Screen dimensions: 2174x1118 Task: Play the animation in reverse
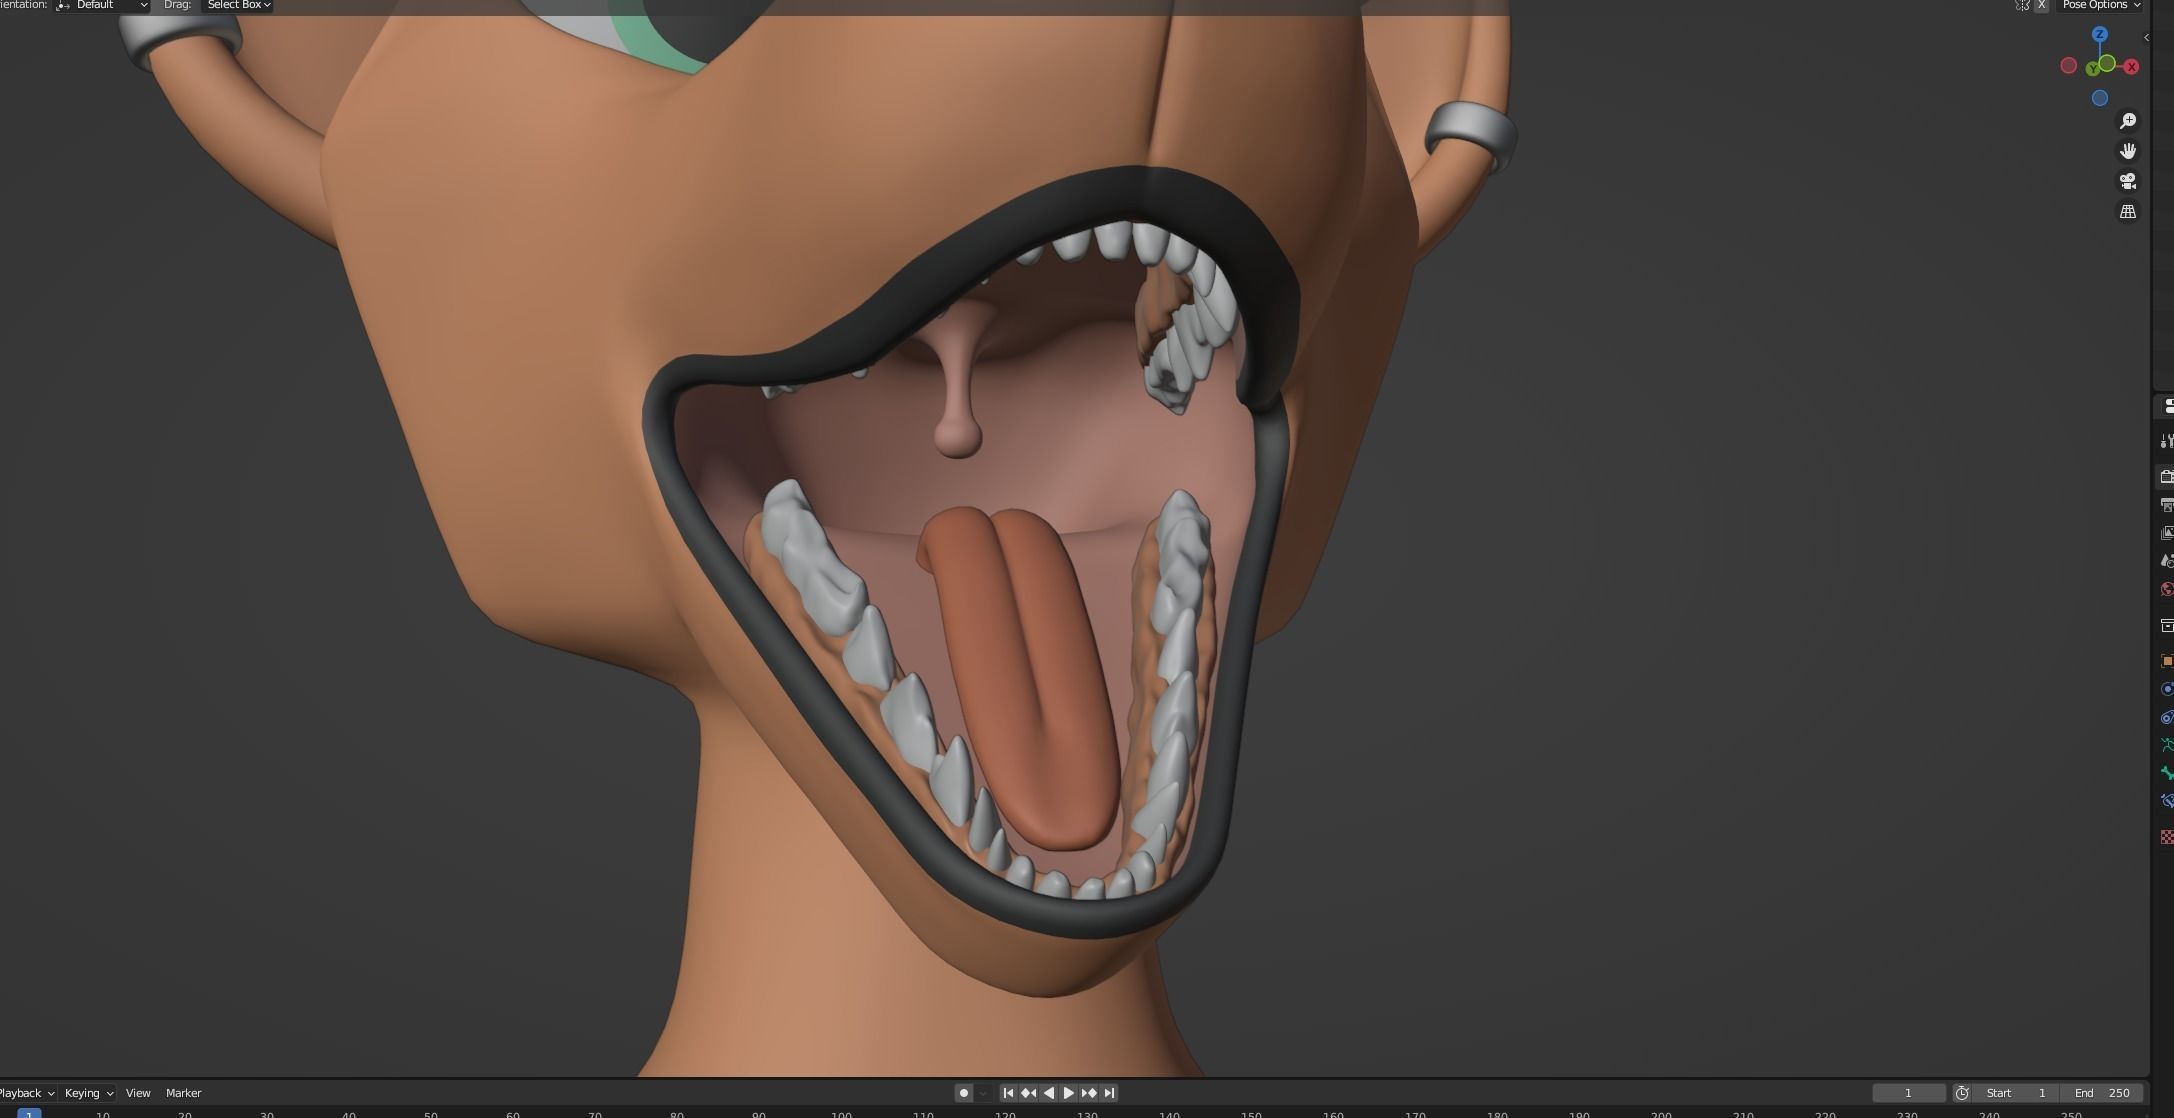point(1048,1093)
